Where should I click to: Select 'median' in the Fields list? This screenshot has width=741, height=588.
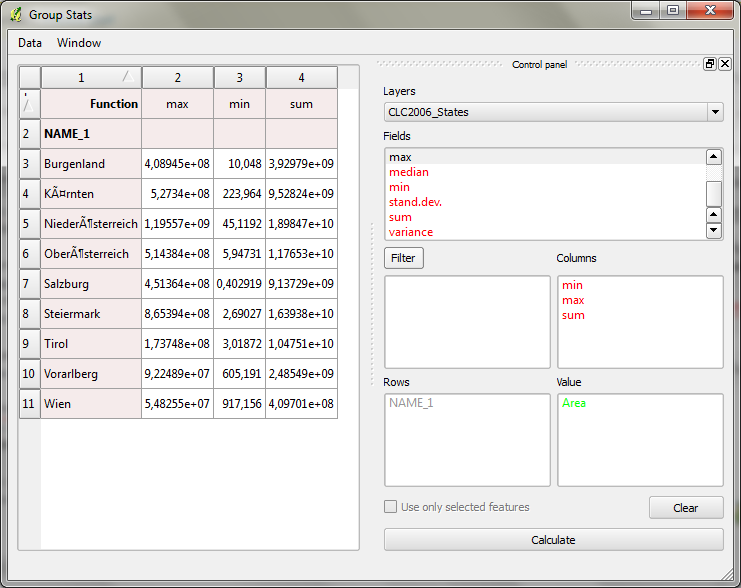click(409, 172)
